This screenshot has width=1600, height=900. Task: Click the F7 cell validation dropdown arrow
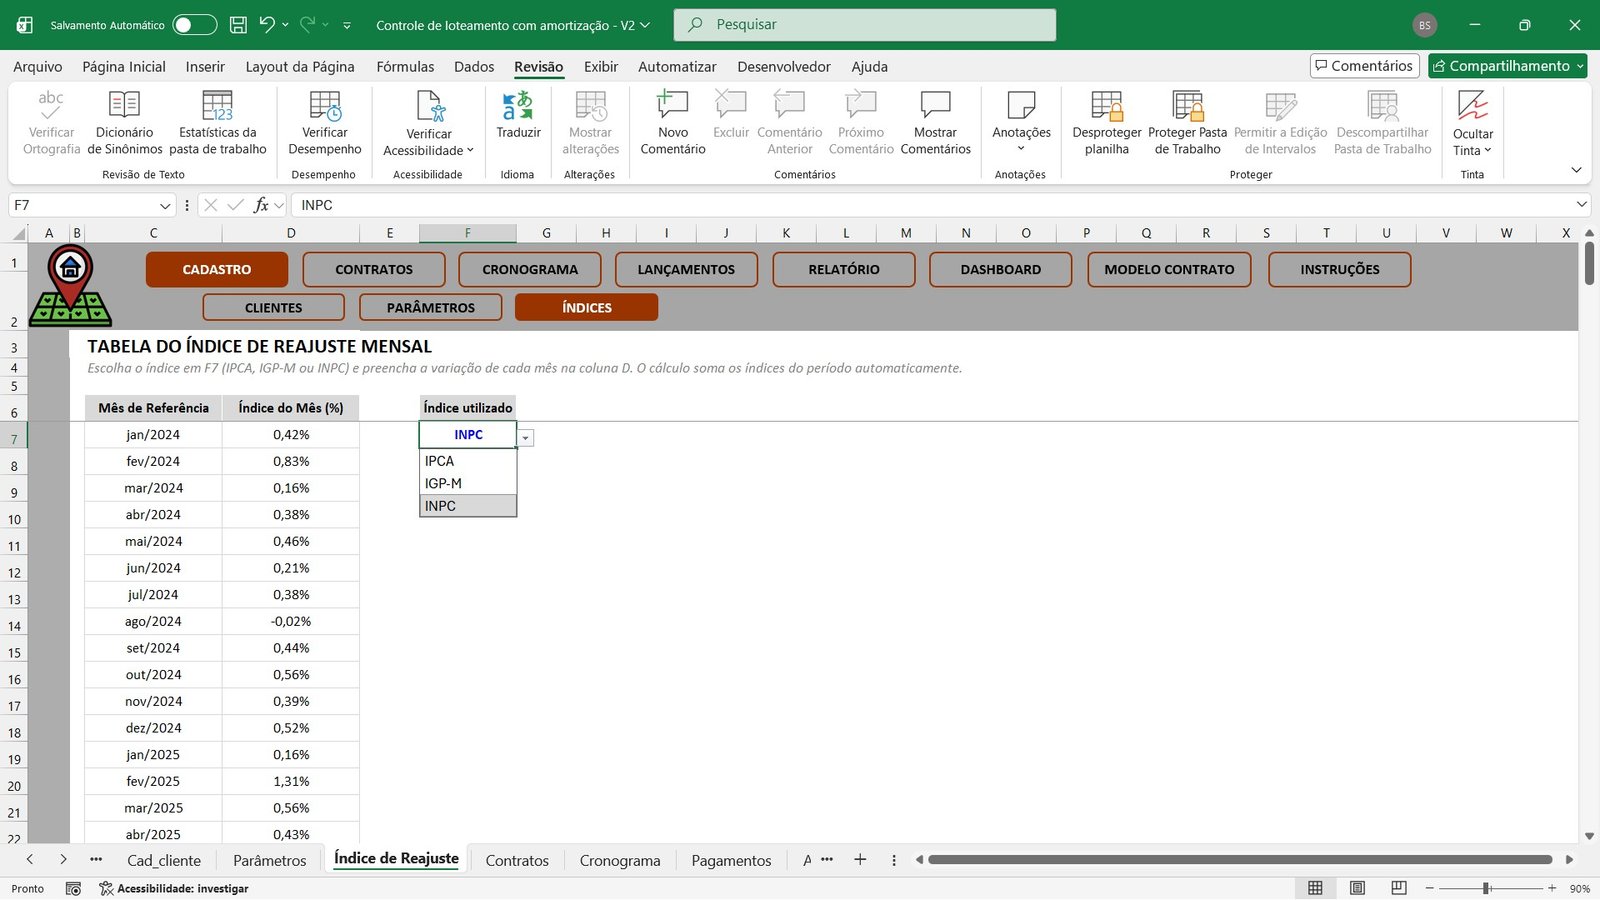(525, 438)
